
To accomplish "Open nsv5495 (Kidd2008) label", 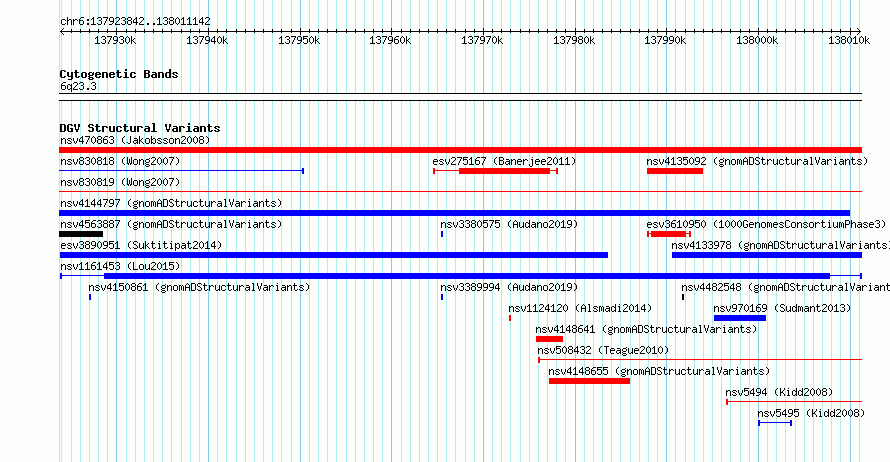I will coord(811,413).
